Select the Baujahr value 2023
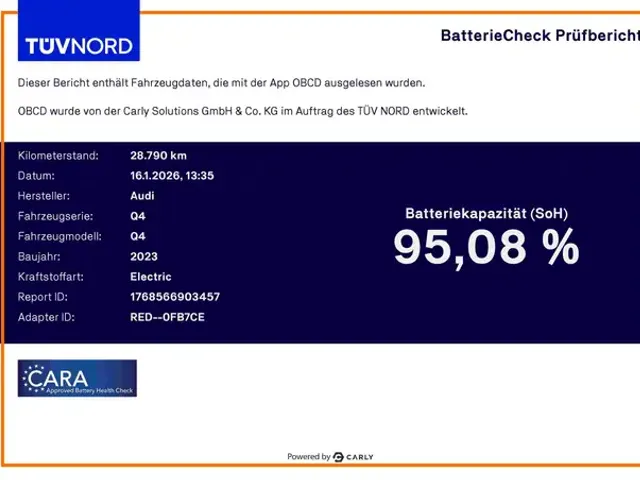Screen dimensions: 640x480 pos(144,257)
